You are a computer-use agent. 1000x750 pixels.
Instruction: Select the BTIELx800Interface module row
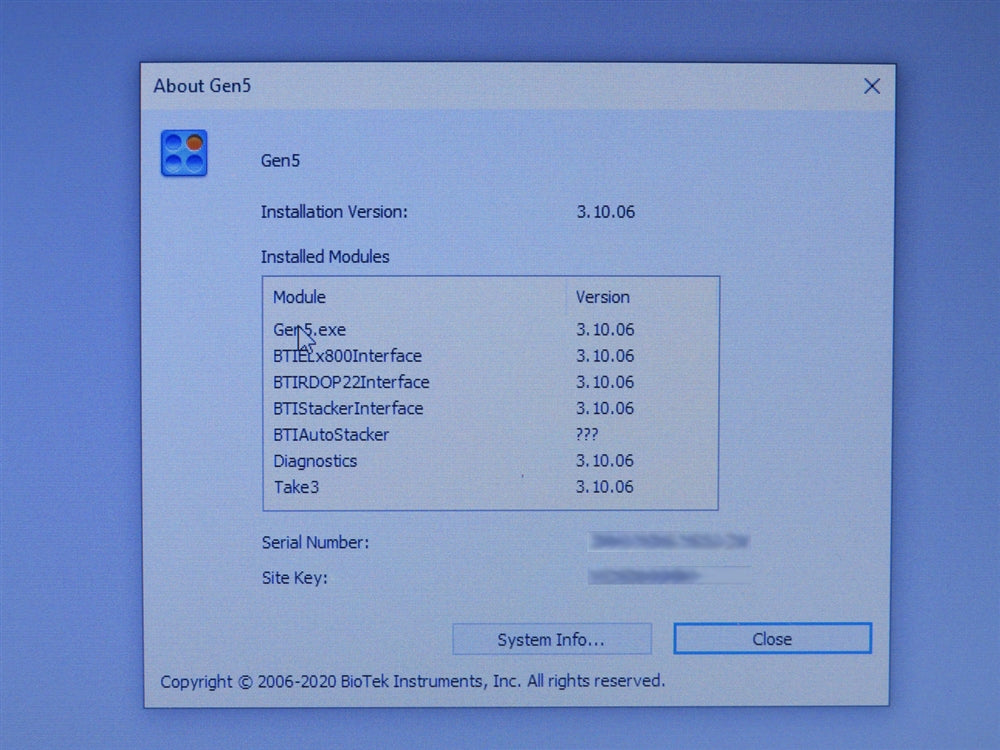(x=490, y=356)
